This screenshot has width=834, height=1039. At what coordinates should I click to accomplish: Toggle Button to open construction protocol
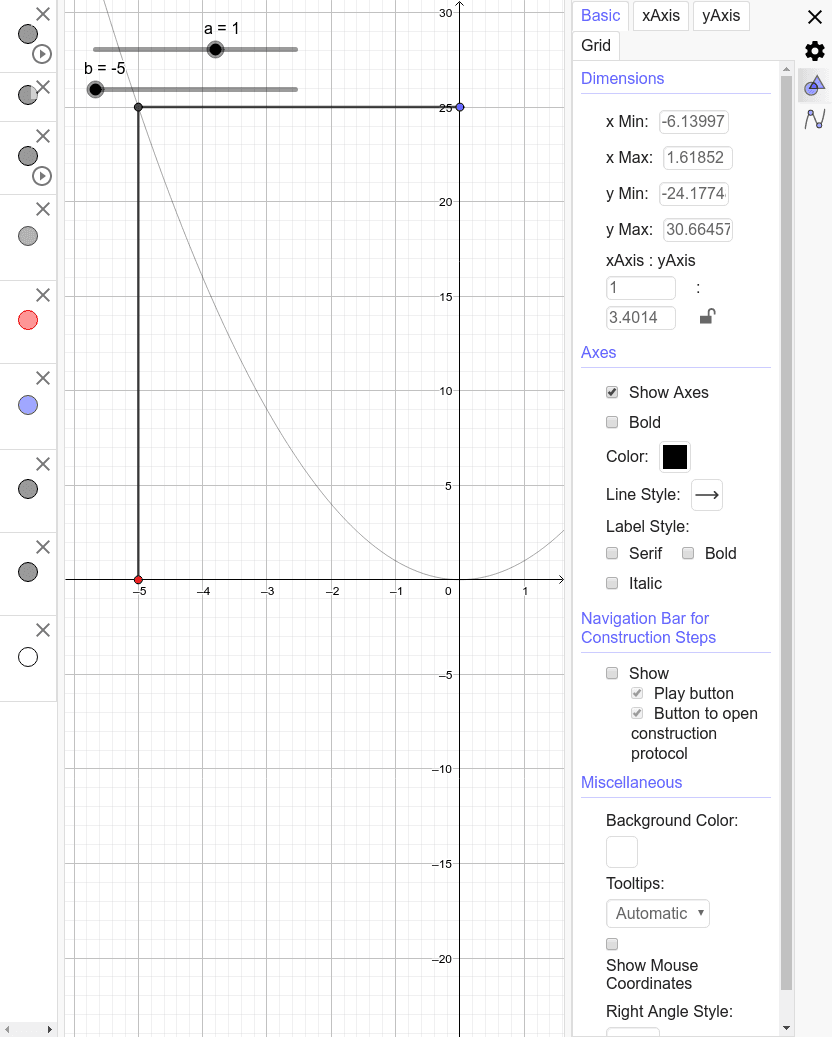click(x=637, y=713)
